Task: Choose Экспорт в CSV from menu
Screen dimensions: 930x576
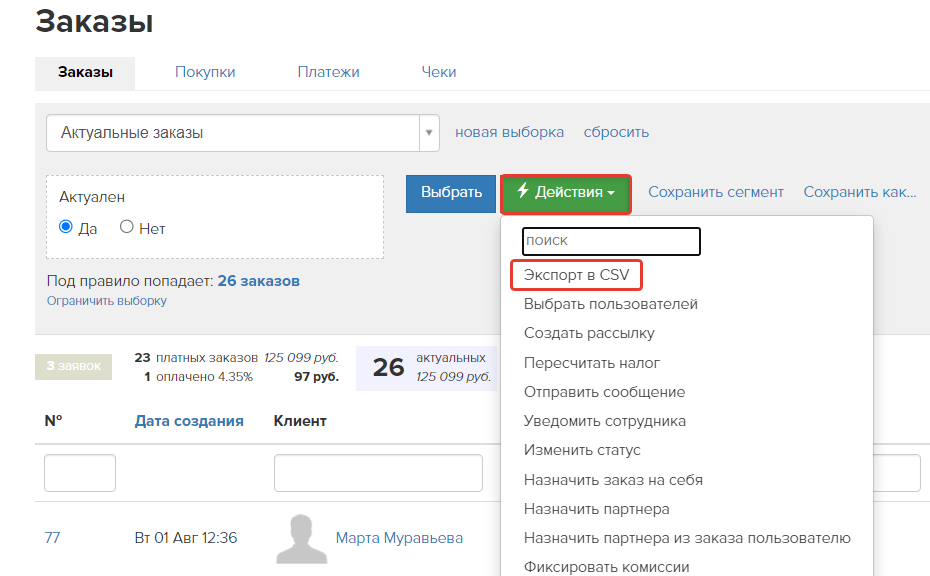Action: pyautogui.click(x=576, y=275)
